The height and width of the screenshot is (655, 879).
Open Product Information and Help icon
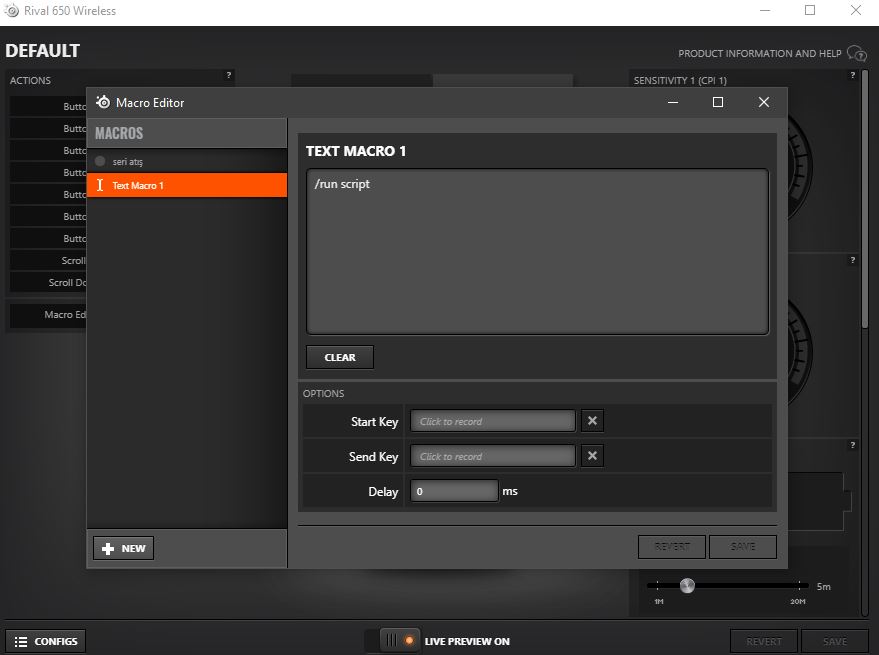tap(856, 53)
